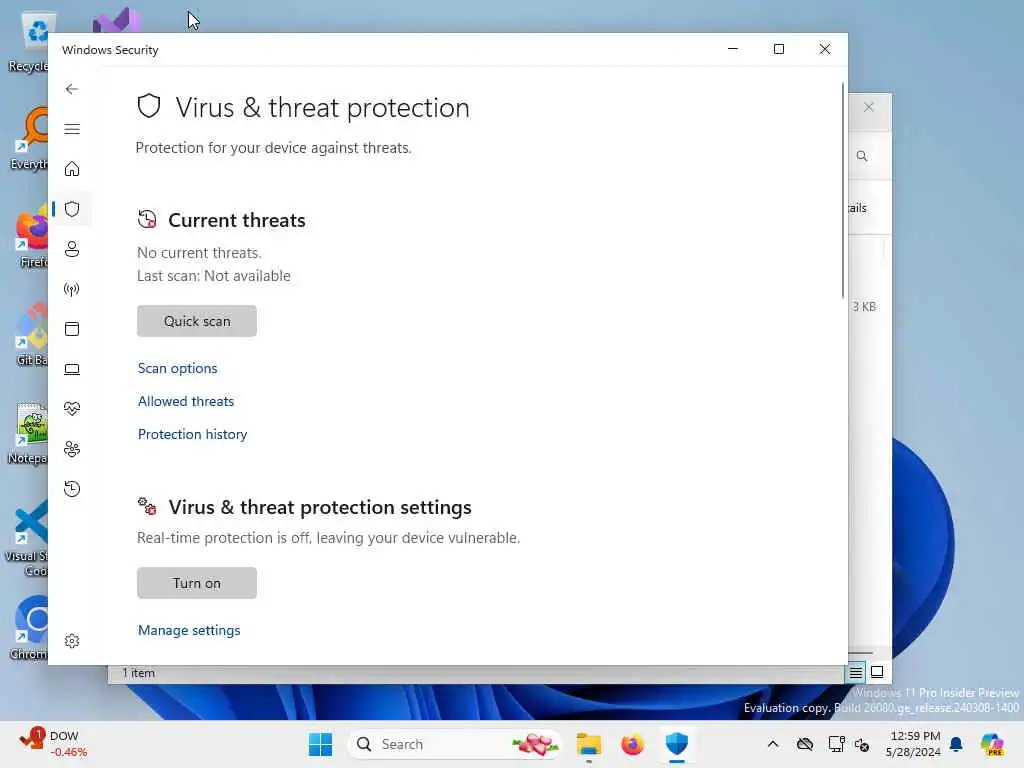Select the Git Bash desktop shortcut
This screenshot has height=768, width=1024.
[29, 335]
